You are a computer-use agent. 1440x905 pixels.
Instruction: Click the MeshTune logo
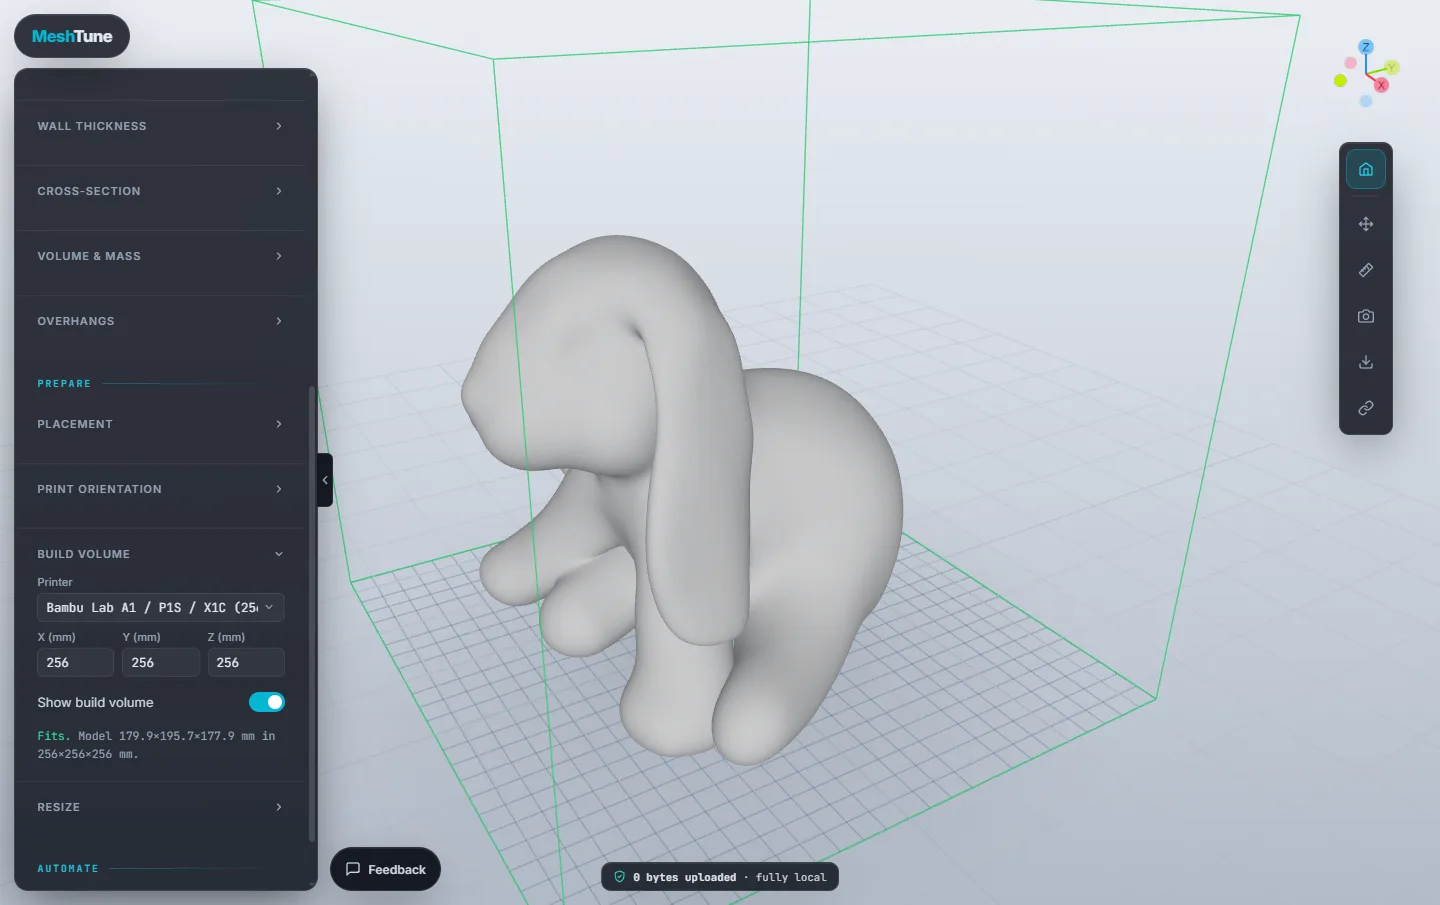coord(72,36)
